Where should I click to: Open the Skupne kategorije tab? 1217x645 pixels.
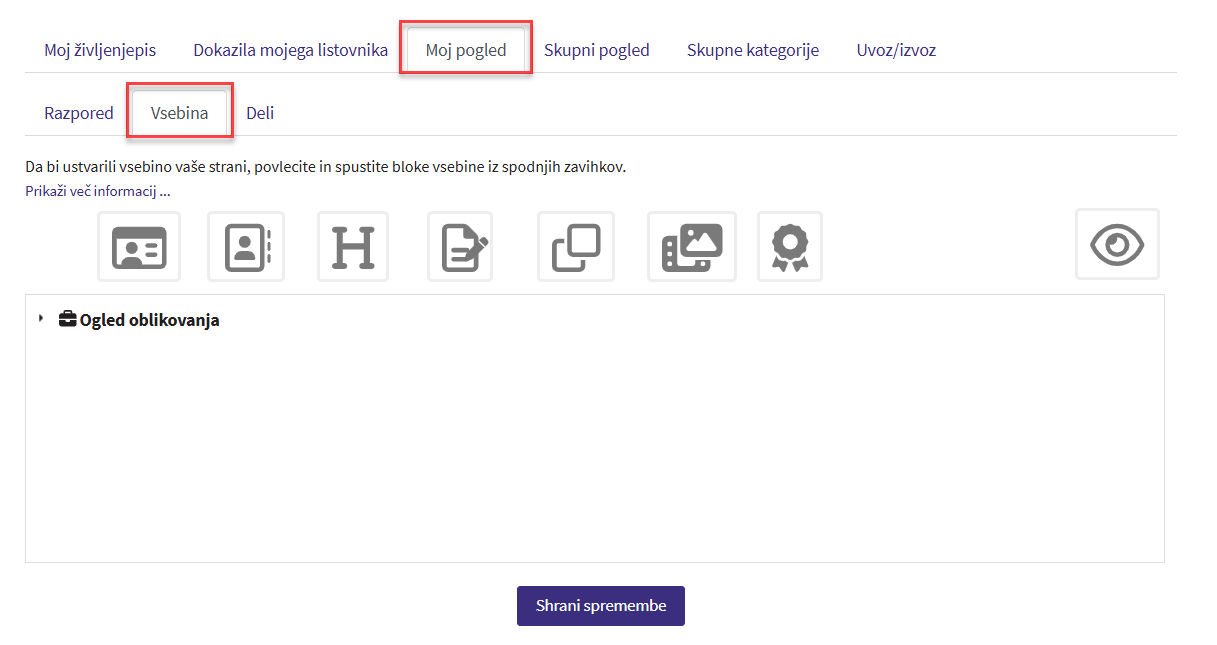(x=752, y=50)
